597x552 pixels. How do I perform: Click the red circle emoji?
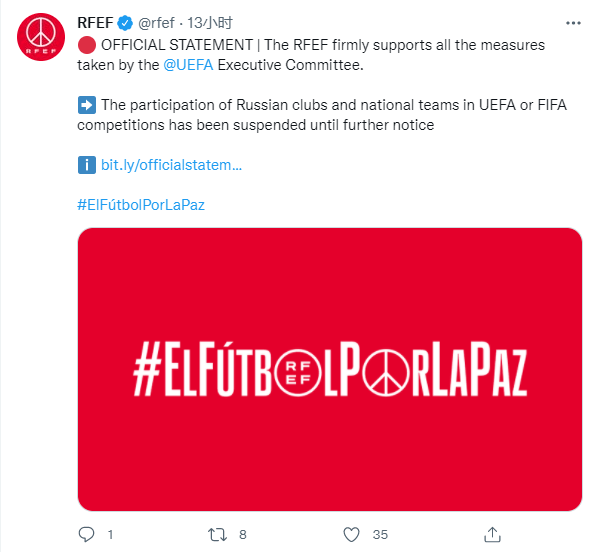[x=87, y=45]
